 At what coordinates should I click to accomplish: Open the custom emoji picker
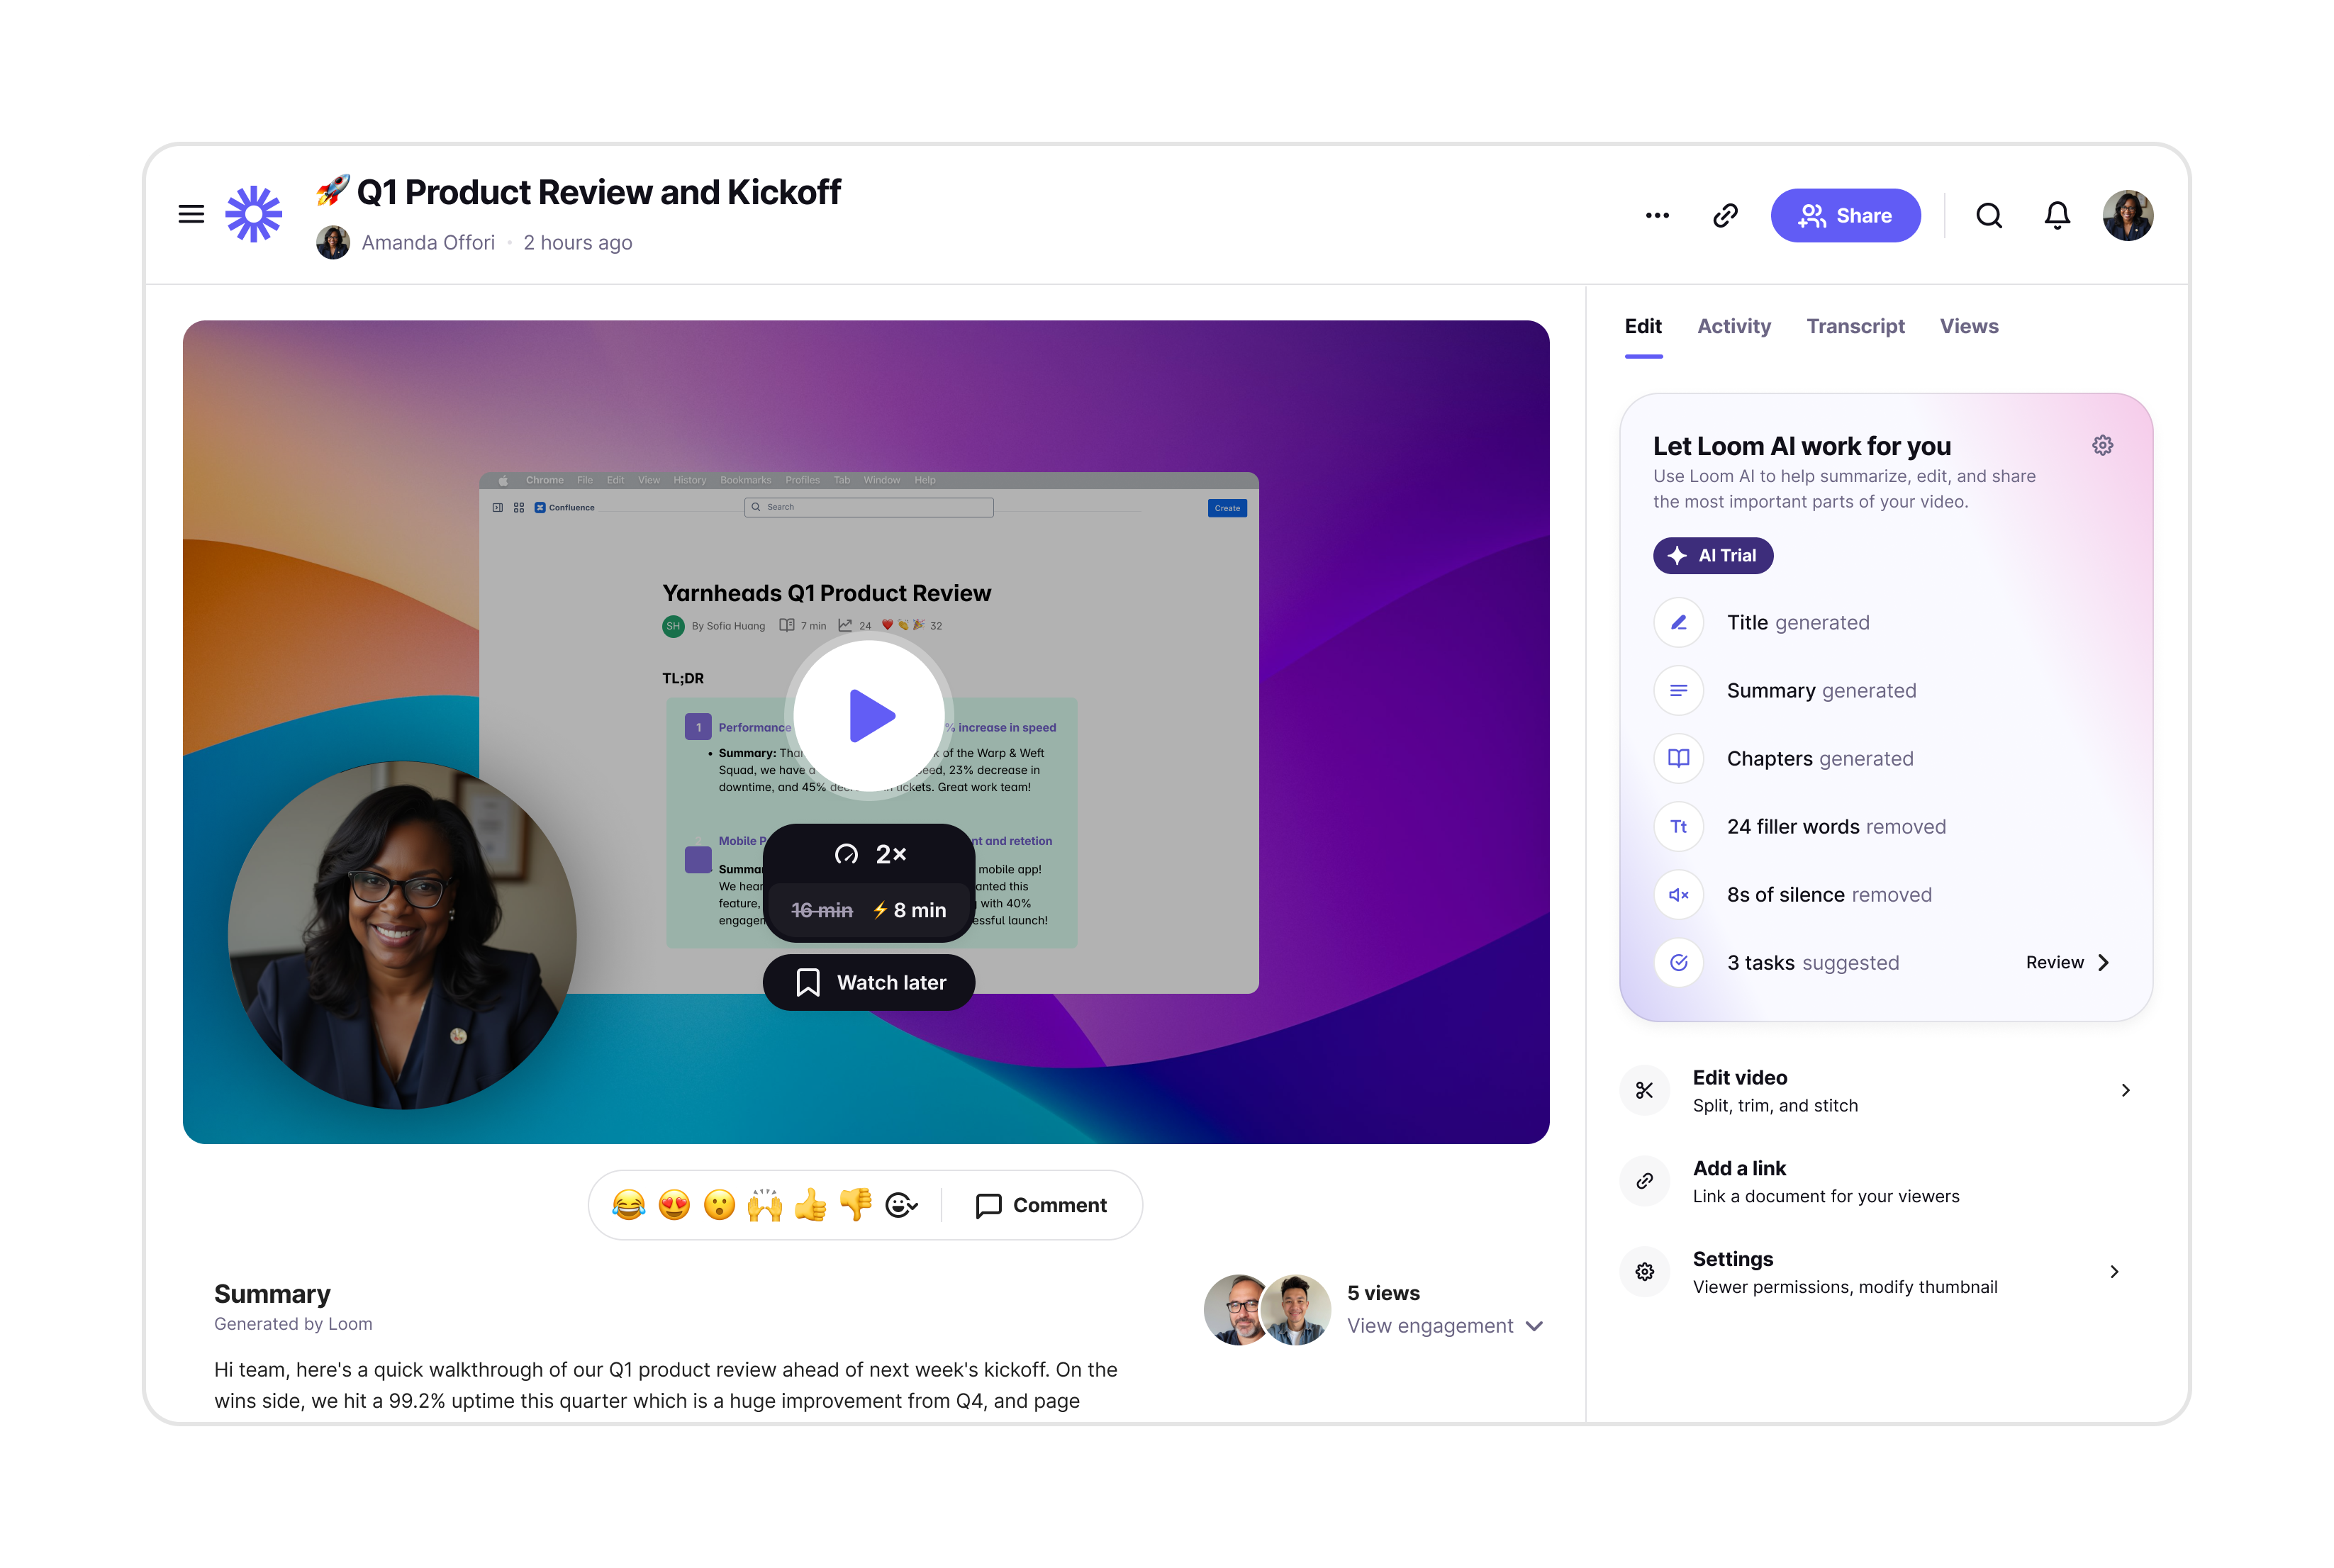coord(902,1205)
